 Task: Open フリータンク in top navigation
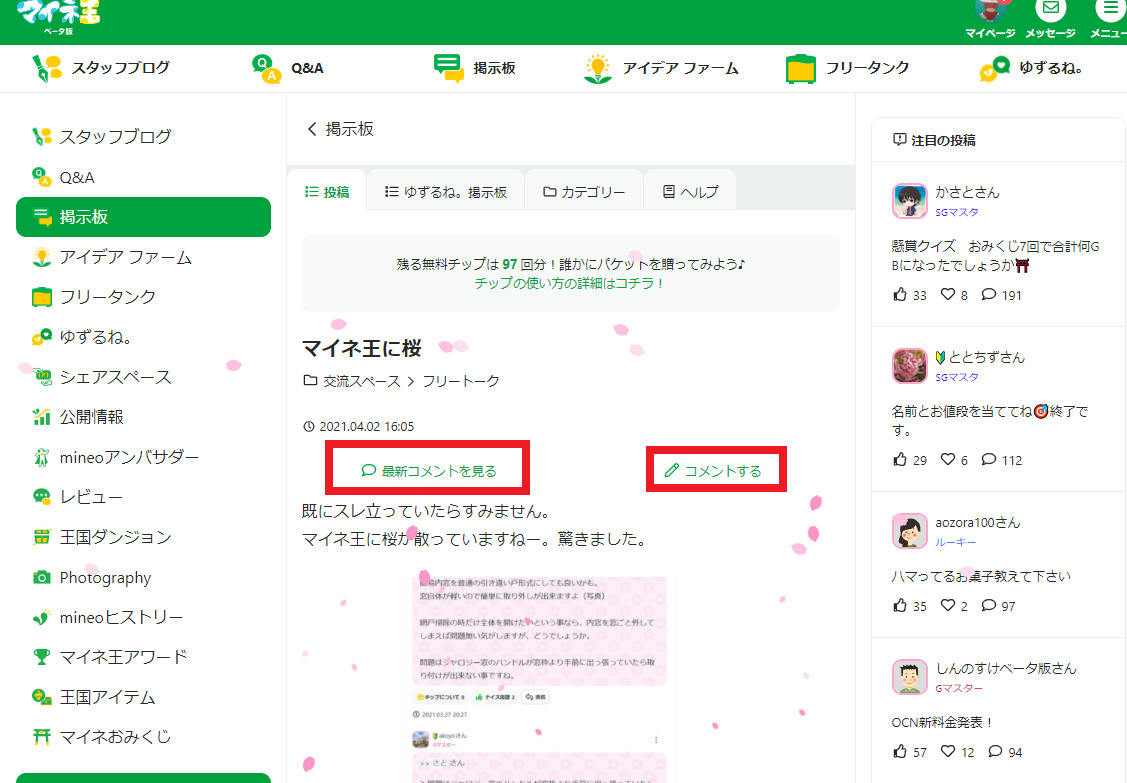847,68
